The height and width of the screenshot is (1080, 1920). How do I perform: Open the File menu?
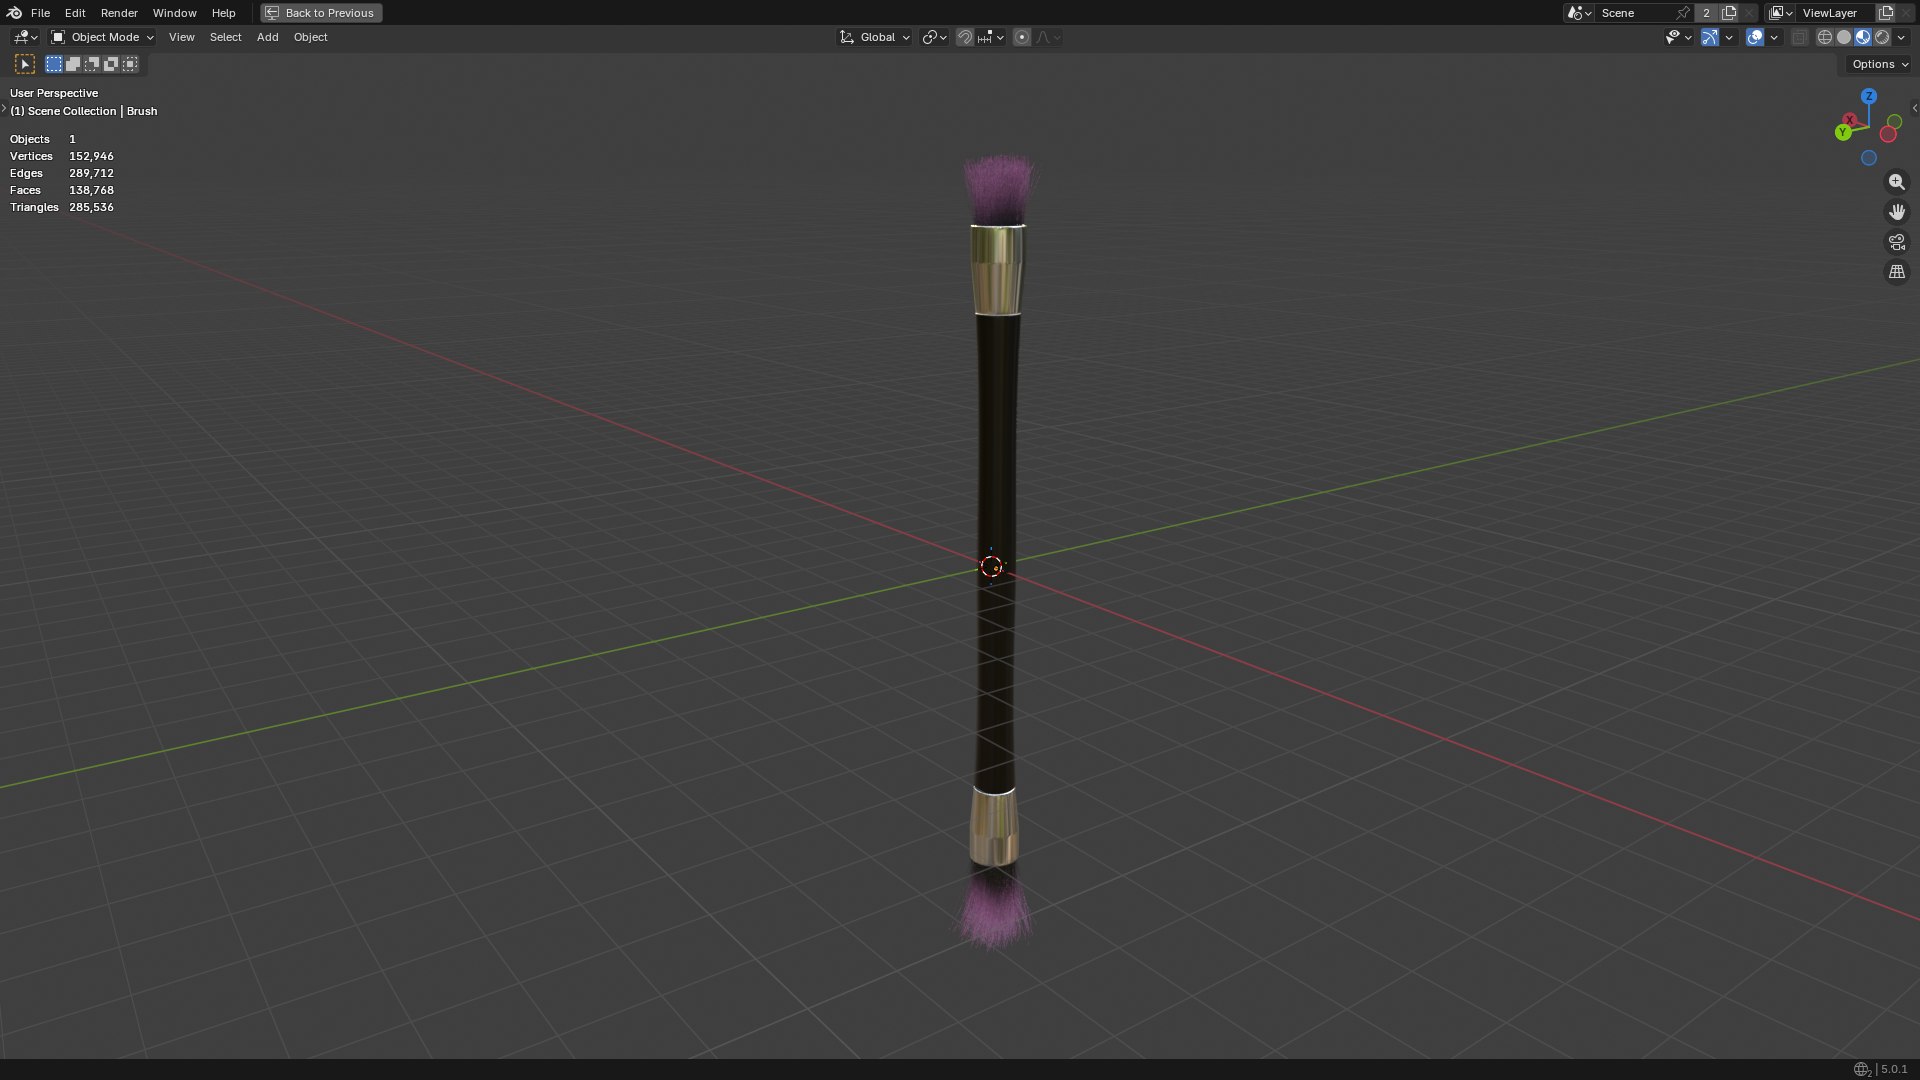(x=40, y=13)
